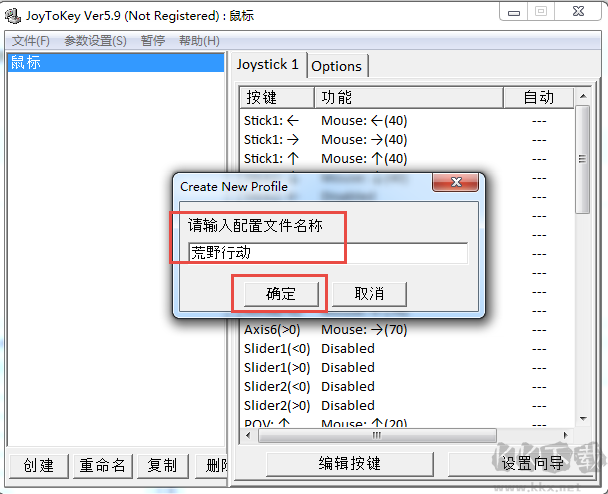Click the horizontal scrollbar right arrow
Screen dimensions: 608x494
click(x=566, y=435)
